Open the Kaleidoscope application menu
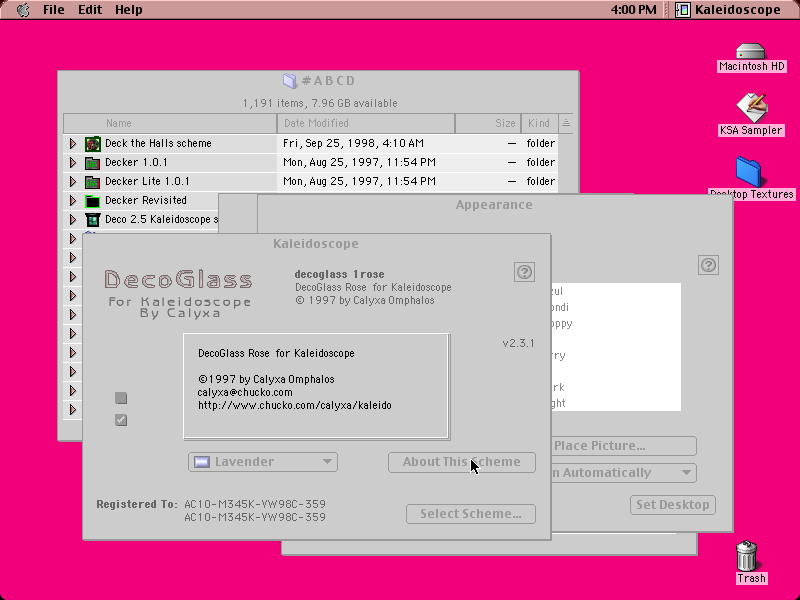 728,10
